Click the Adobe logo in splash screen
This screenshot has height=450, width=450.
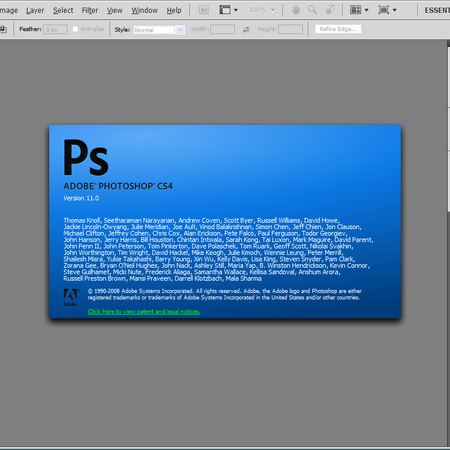(x=71, y=297)
